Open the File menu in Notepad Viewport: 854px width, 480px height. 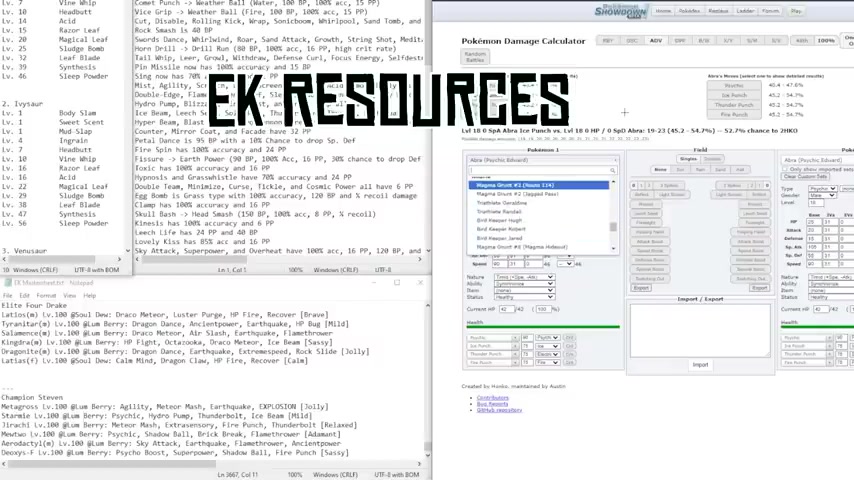tap(8, 296)
